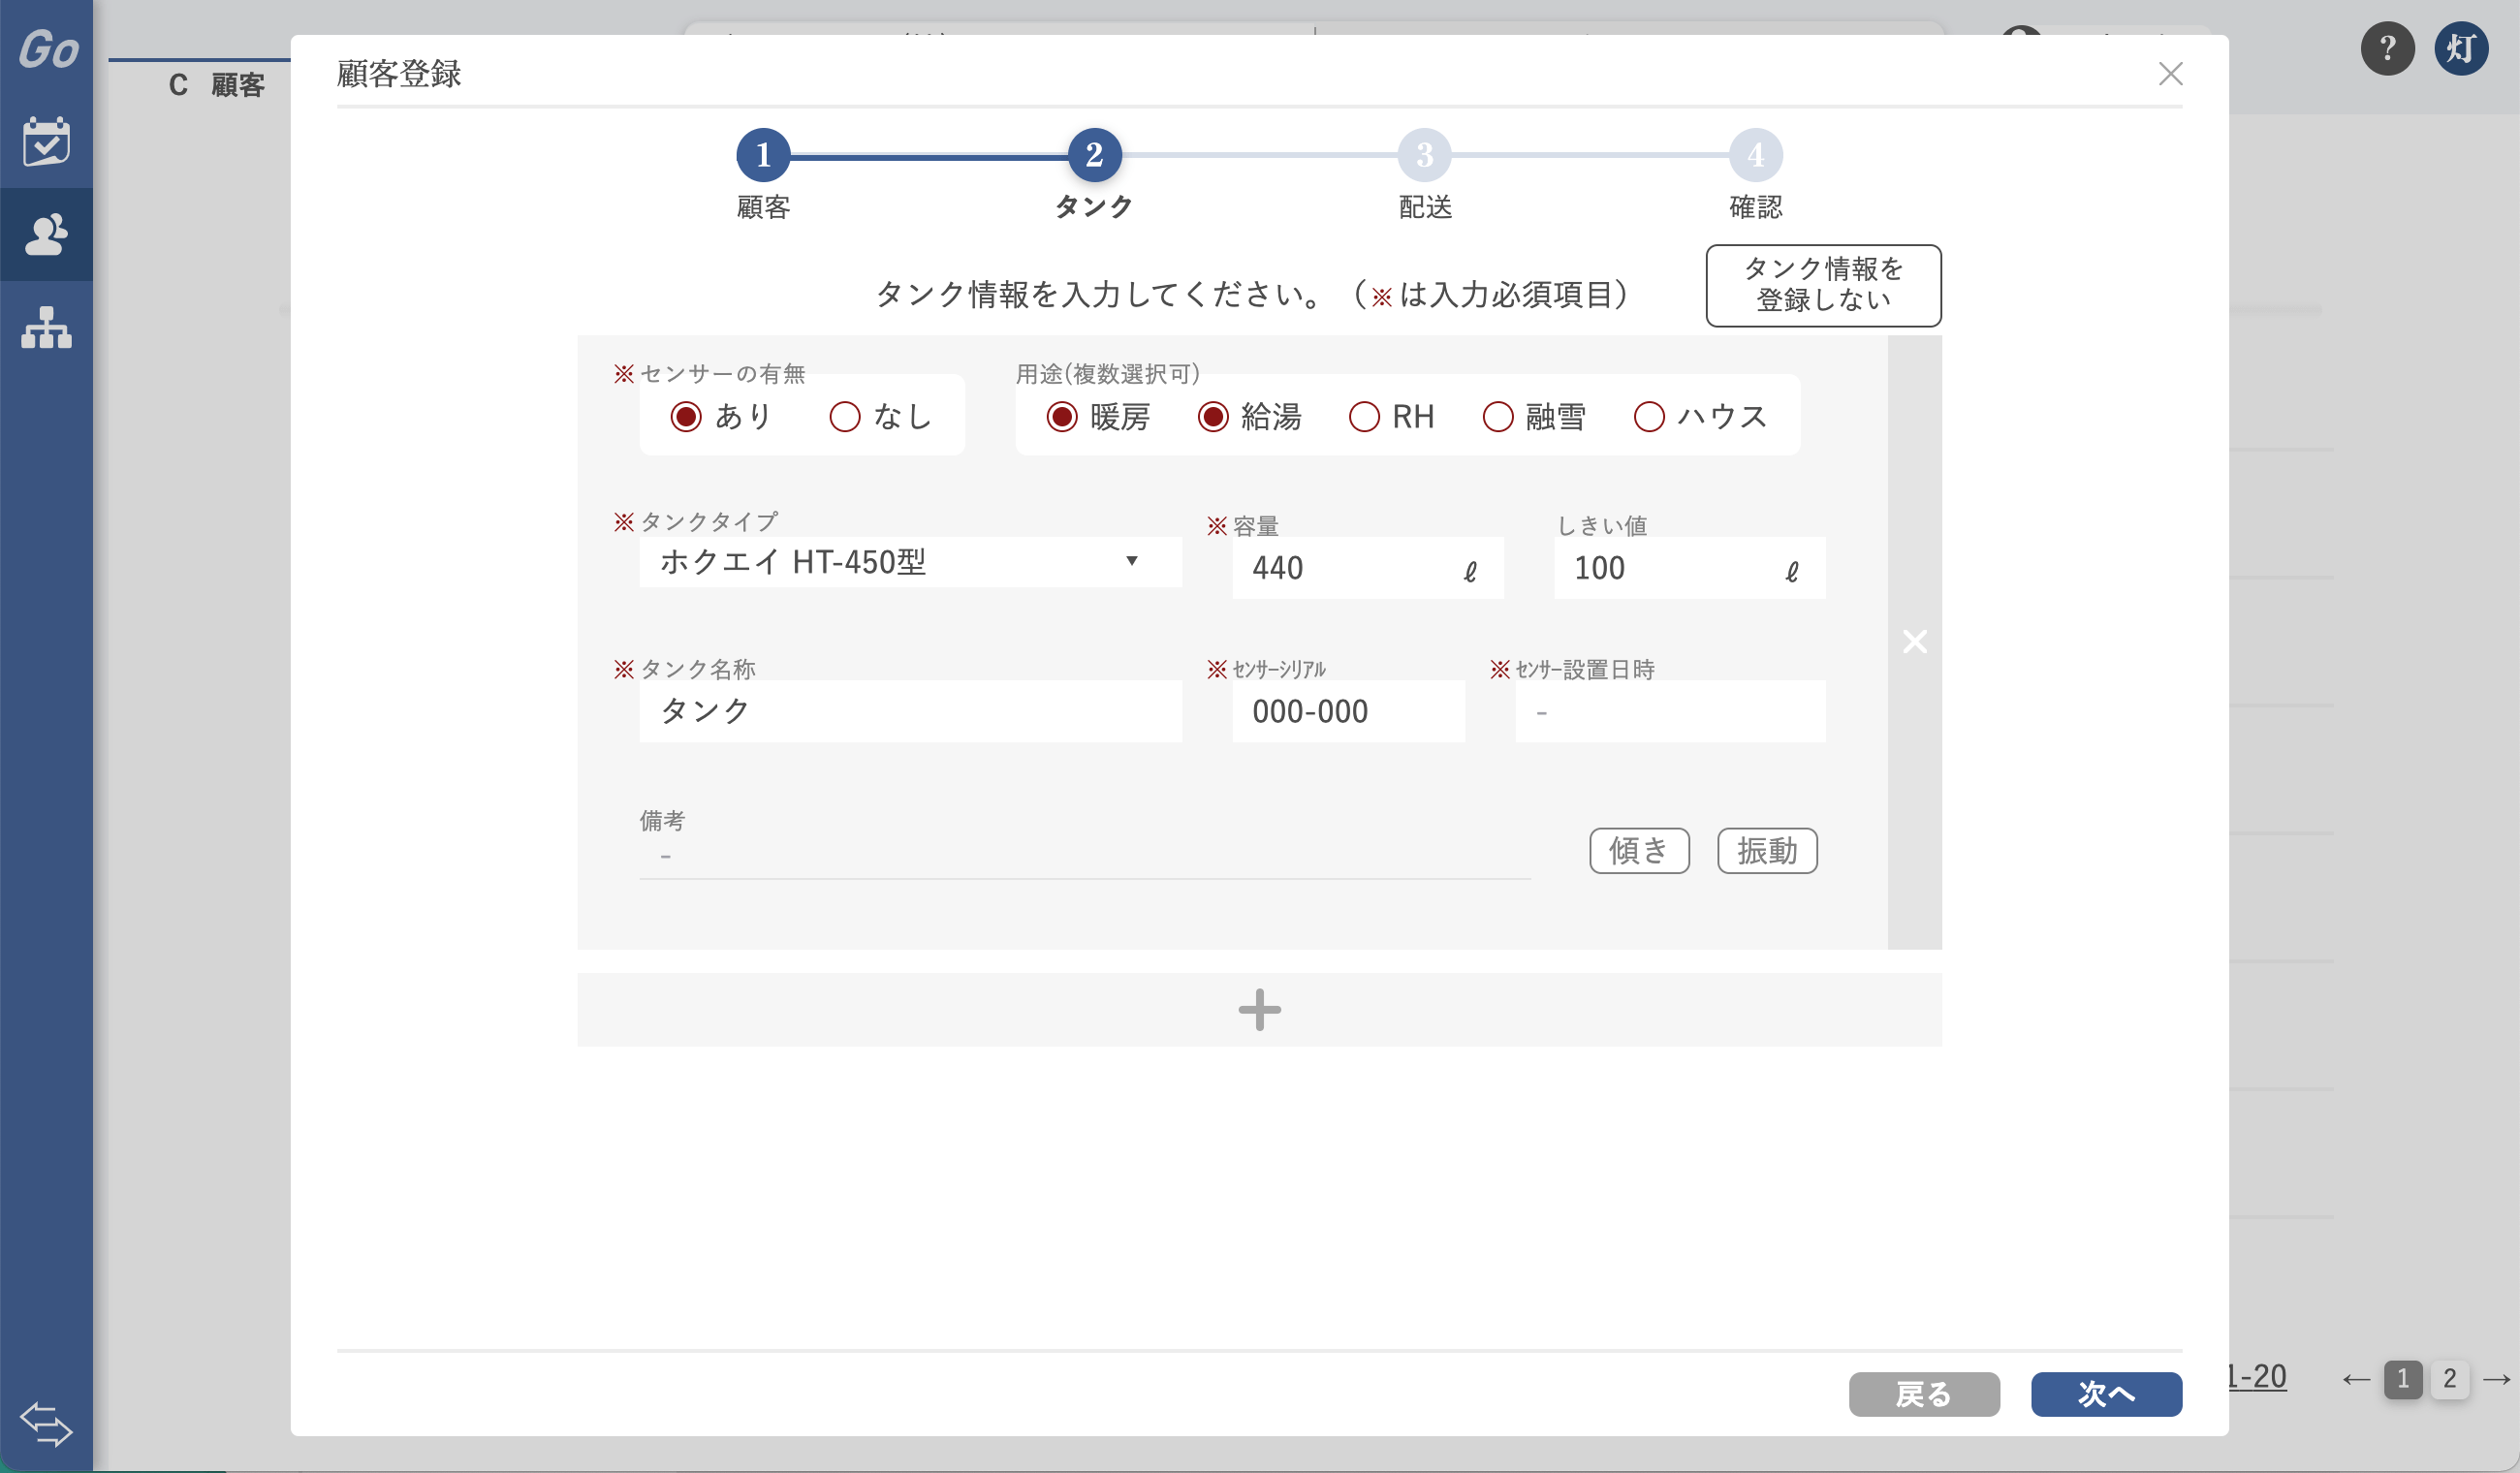Open the タンクタイプ dropdown
The height and width of the screenshot is (1473, 2520).
pyautogui.click(x=910, y=562)
